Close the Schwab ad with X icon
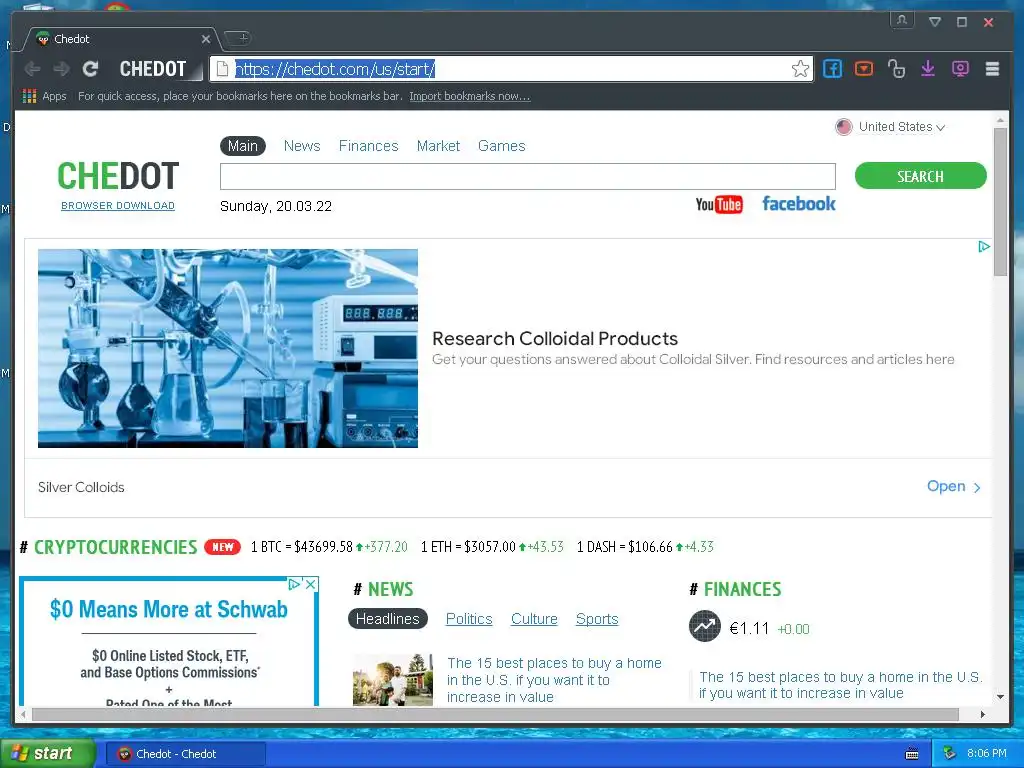This screenshot has width=1024, height=768. [311, 584]
